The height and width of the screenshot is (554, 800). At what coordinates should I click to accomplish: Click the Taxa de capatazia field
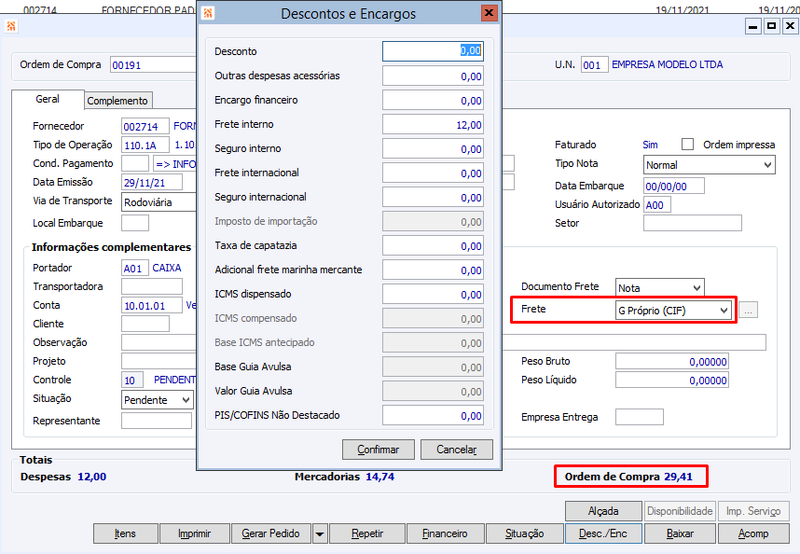click(x=433, y=246)
